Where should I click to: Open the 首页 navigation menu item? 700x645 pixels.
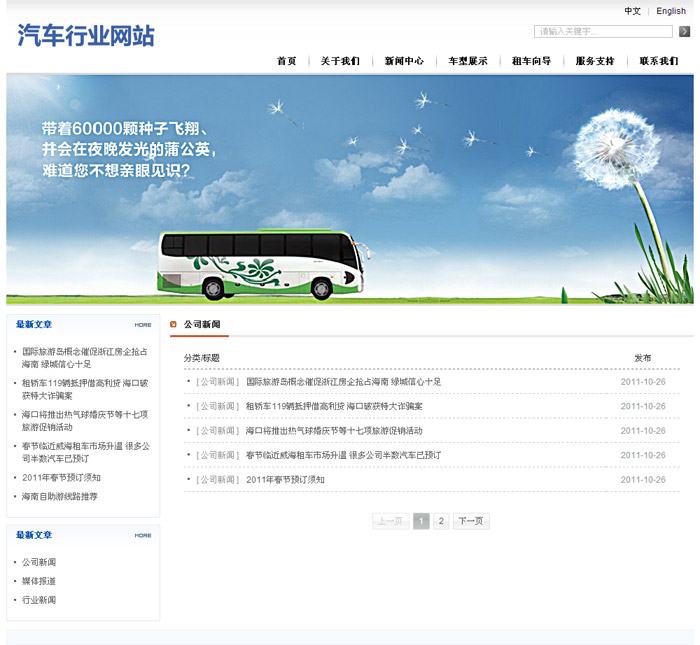(x=287, y=61)
